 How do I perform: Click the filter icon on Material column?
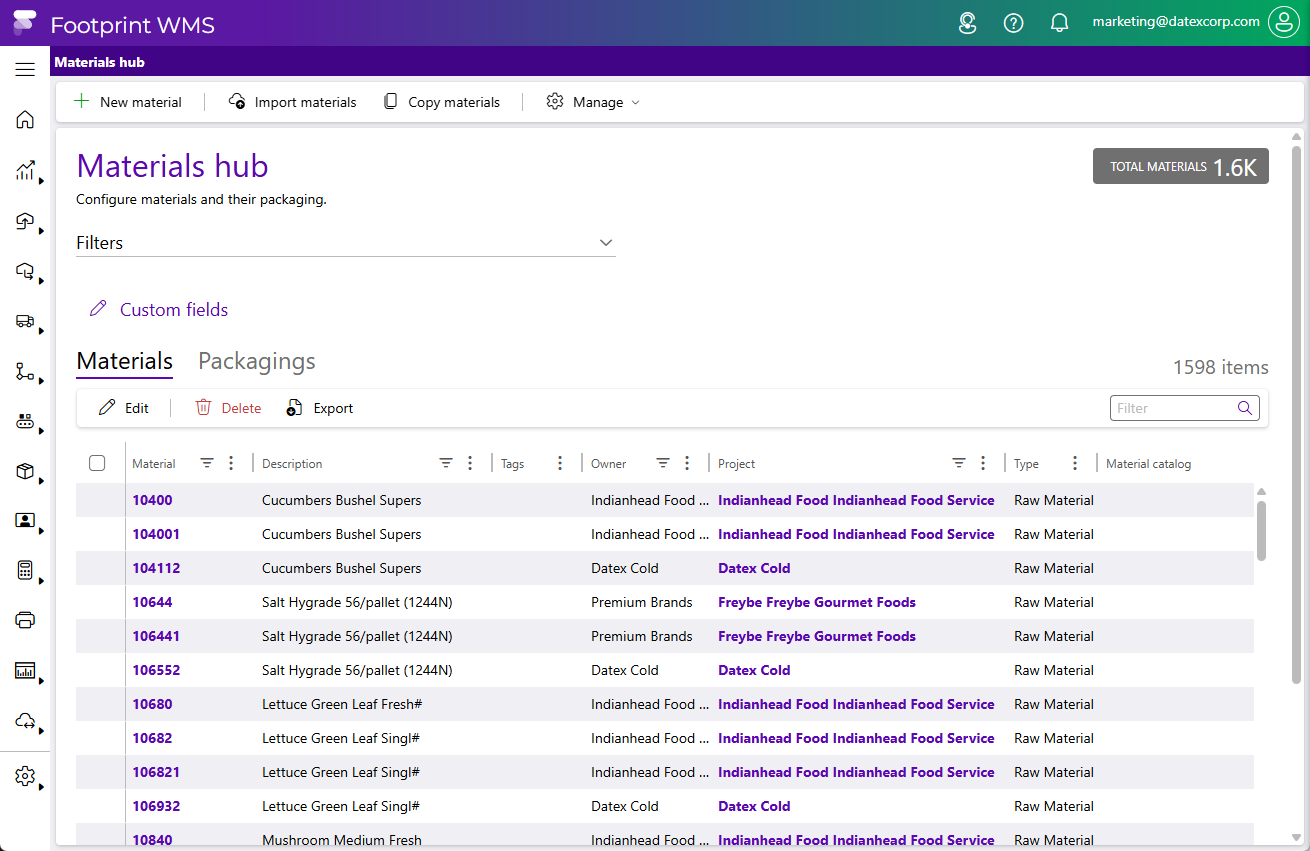tap(207, 463)
